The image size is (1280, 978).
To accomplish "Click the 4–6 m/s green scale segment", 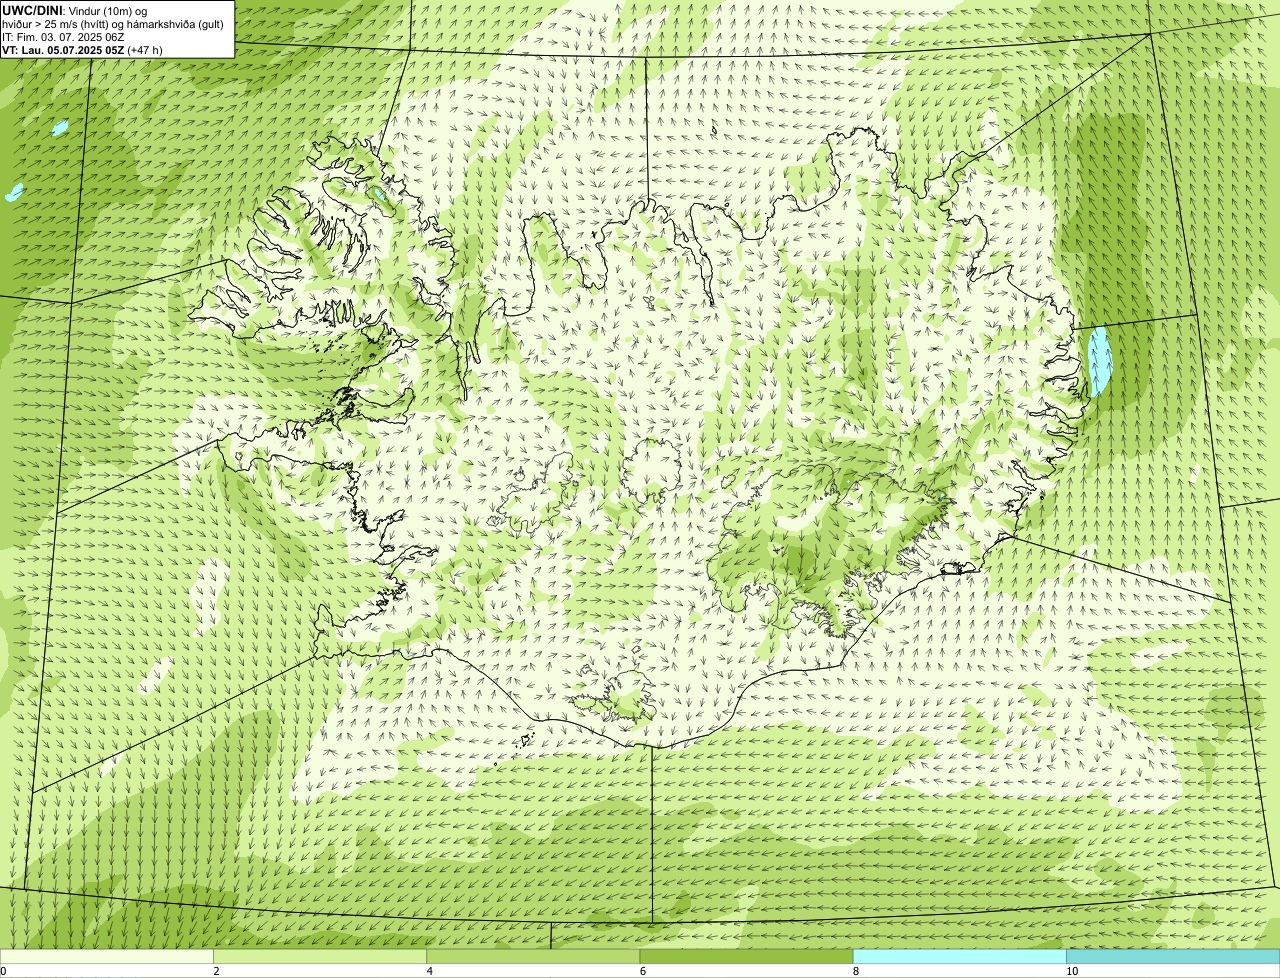I will (x=533, y=957).
